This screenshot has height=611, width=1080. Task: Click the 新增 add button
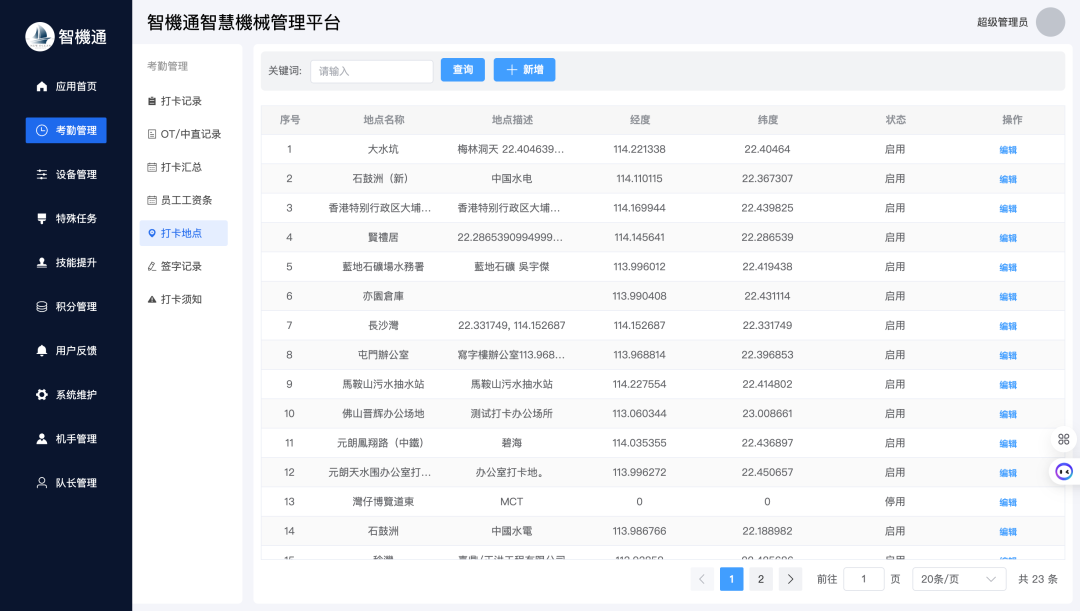click(x=524, y=70)
